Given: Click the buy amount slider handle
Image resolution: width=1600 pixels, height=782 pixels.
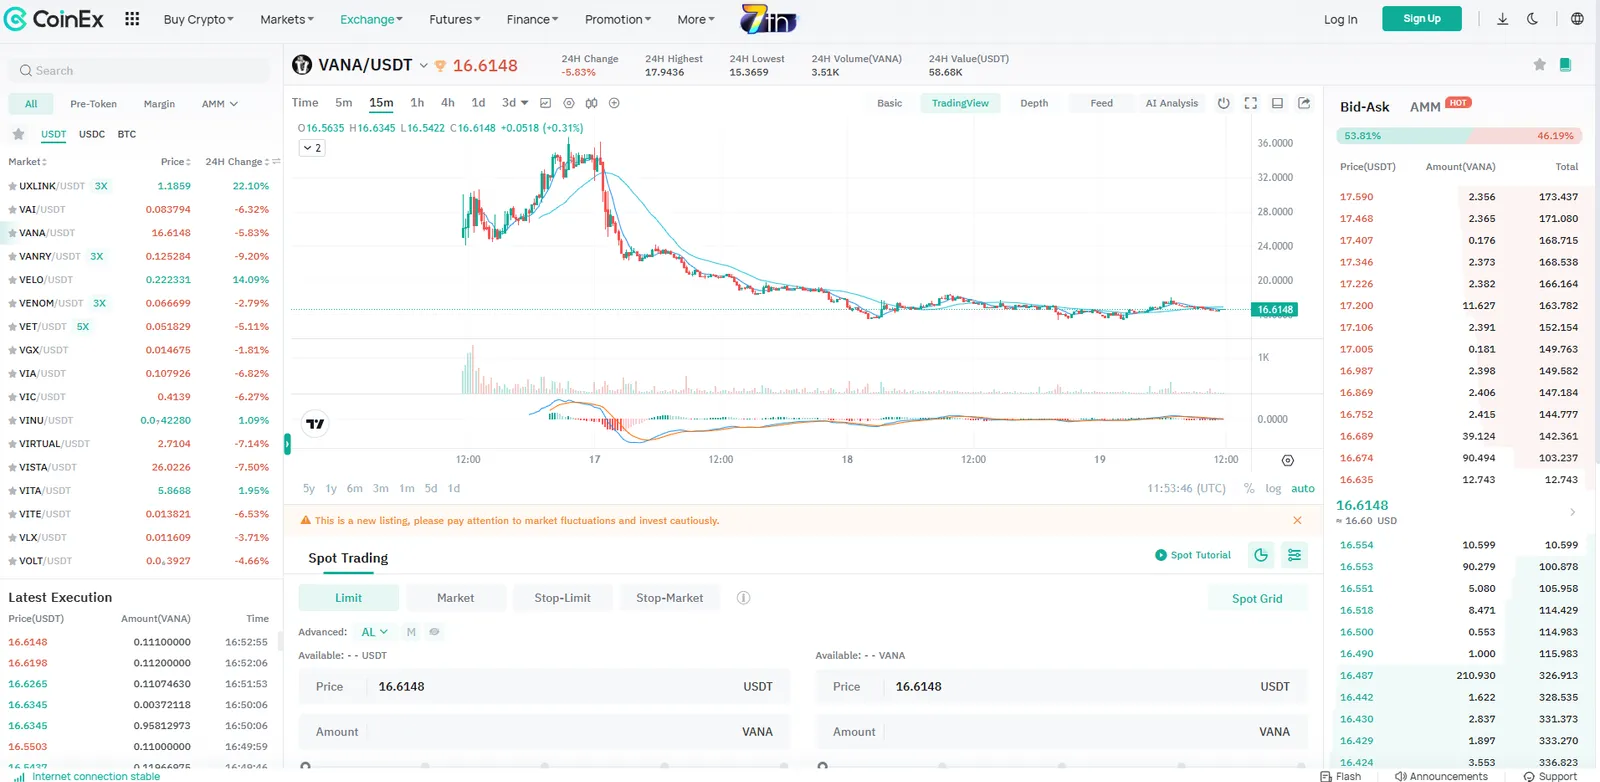Looking at the screenshot, I should (x=305, y=767).
